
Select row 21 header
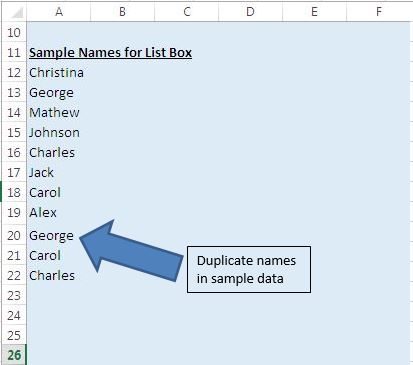pyautogui.click(x=14, y=255)
